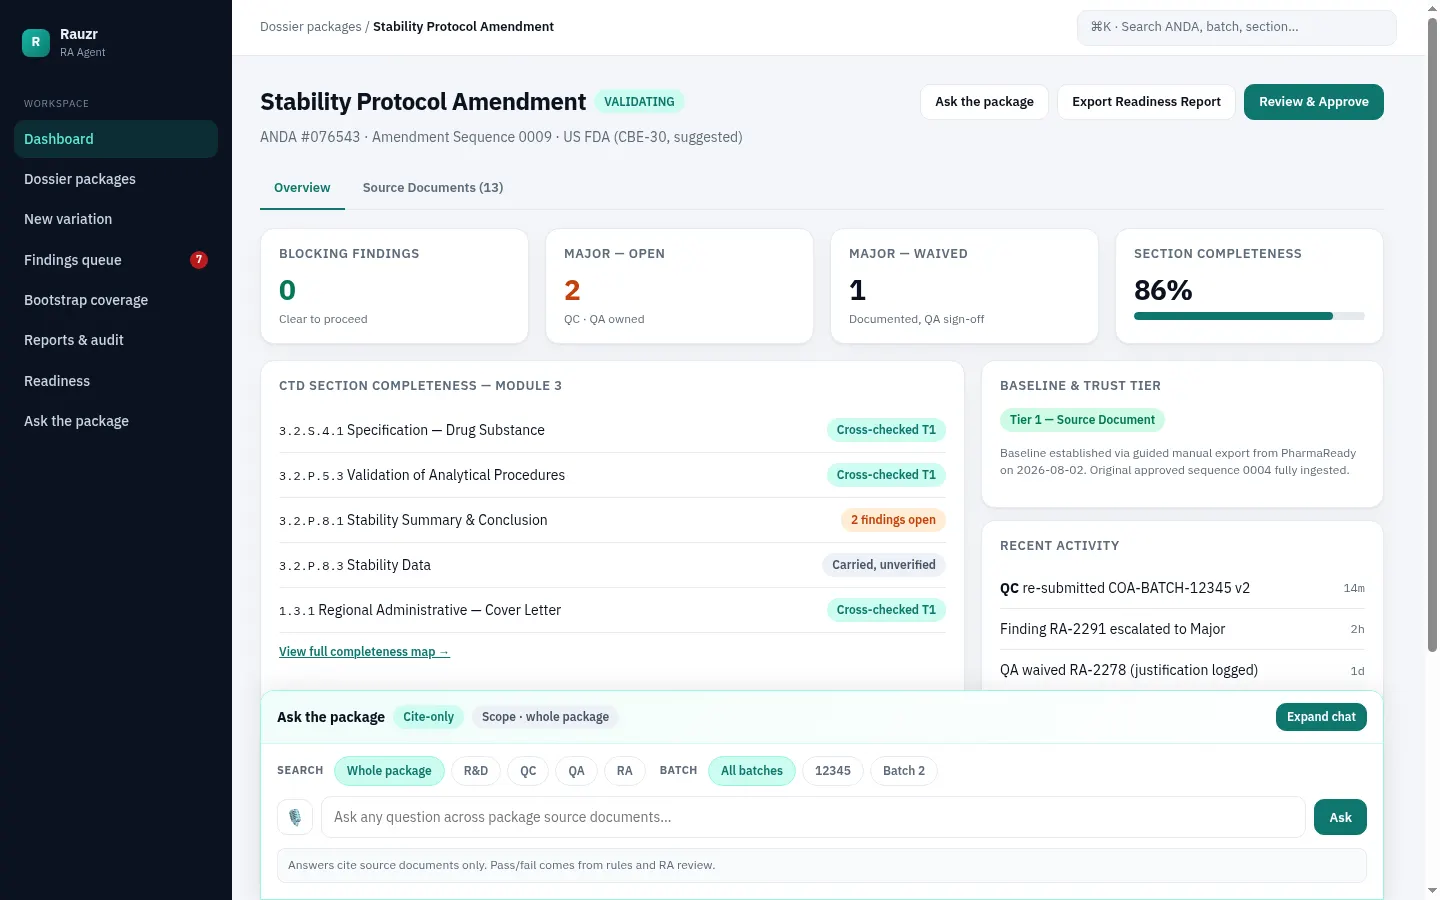Select the All batches filter
The width and height of the screenshot is (1440, 900).
coord(752,771)
